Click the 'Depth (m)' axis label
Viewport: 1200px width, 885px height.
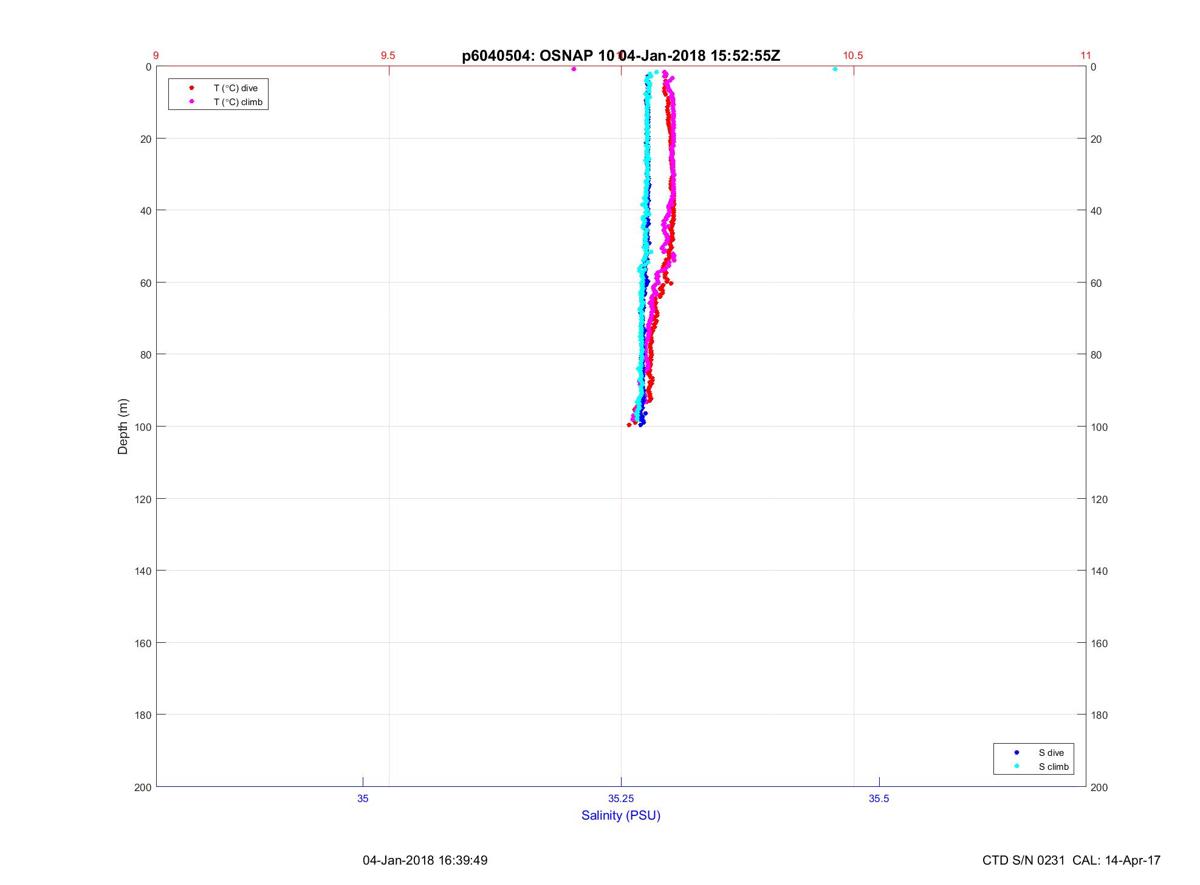[124, 426]
